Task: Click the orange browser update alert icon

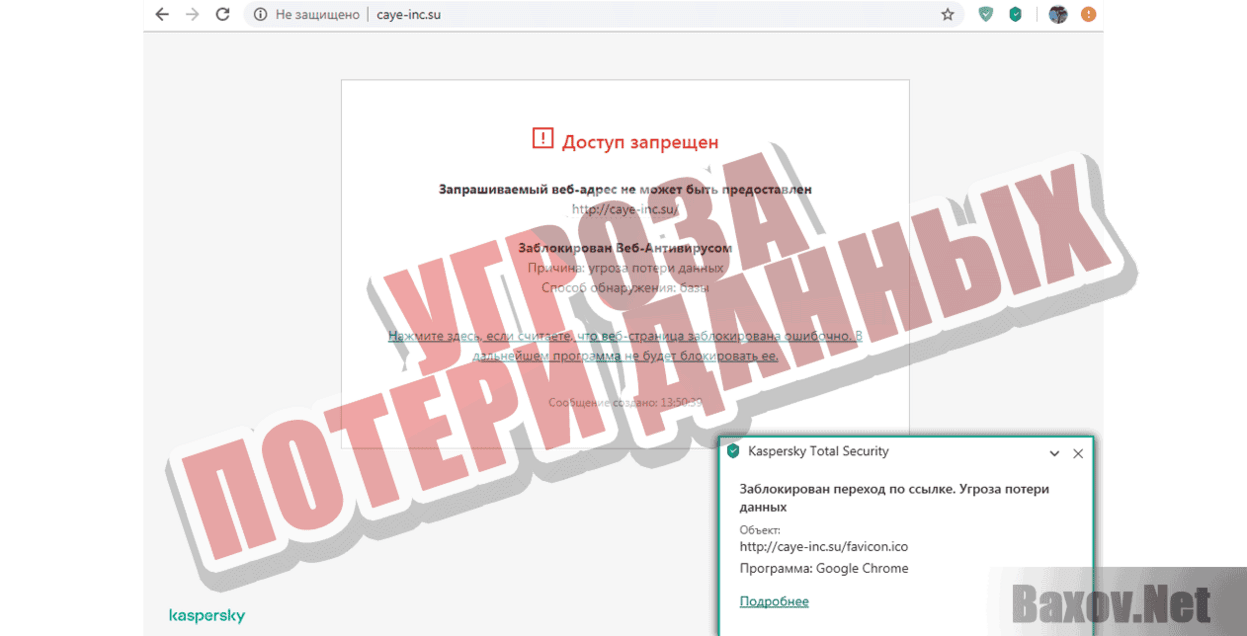Action: tap(1088, 14)
